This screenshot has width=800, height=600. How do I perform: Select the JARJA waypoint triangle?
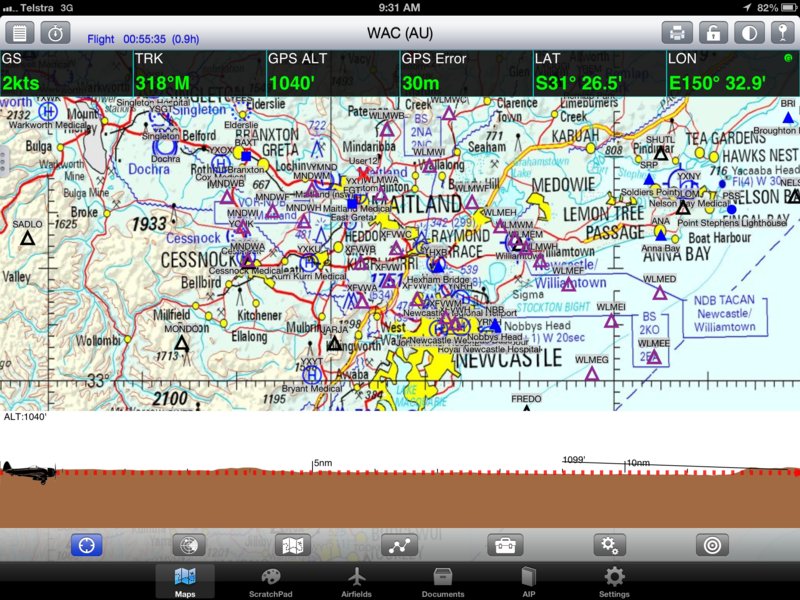tap(334, 343)
